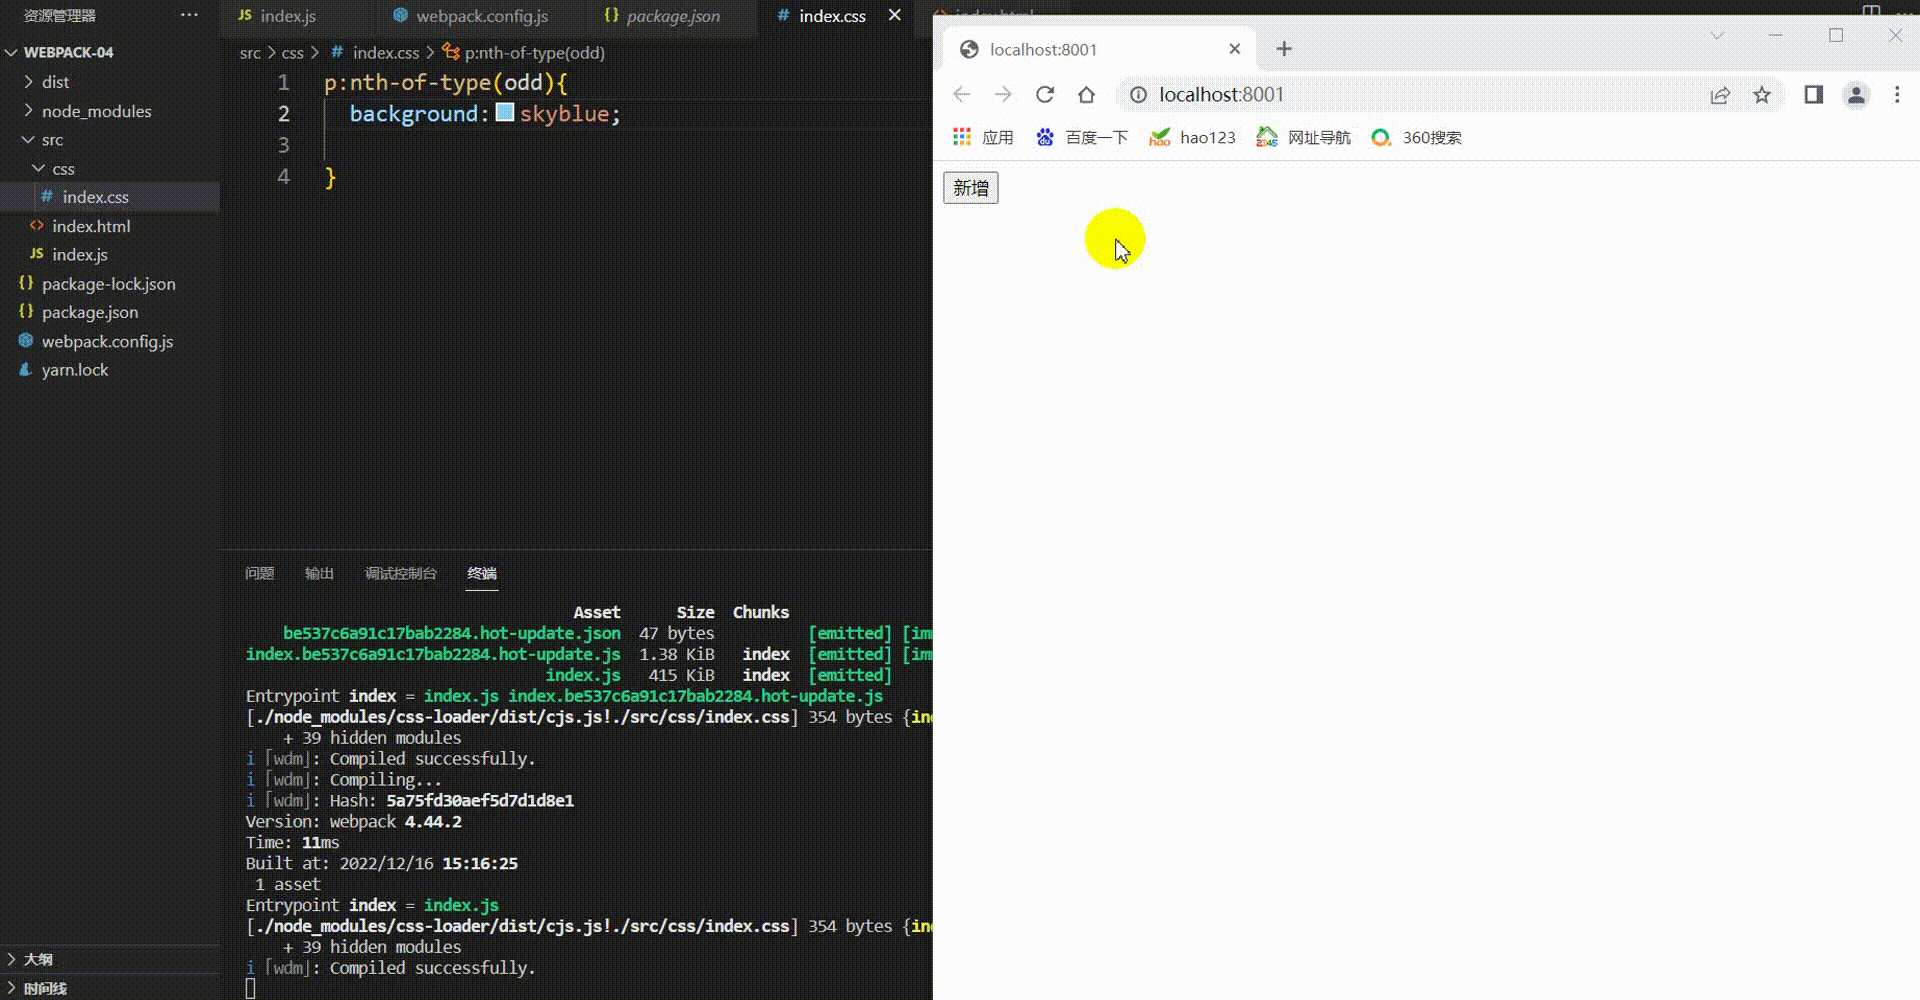The height and width of the screenshot is (1000, 1920).
Task: Open explorer more actions ellipsis menu
Action: tap(189, 15)
